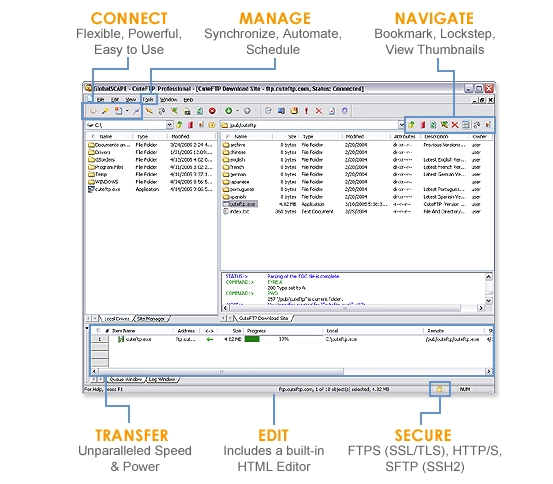
Task: Switch to the Log Window tab
Action: pyautogui.click(x=162, y=380)
